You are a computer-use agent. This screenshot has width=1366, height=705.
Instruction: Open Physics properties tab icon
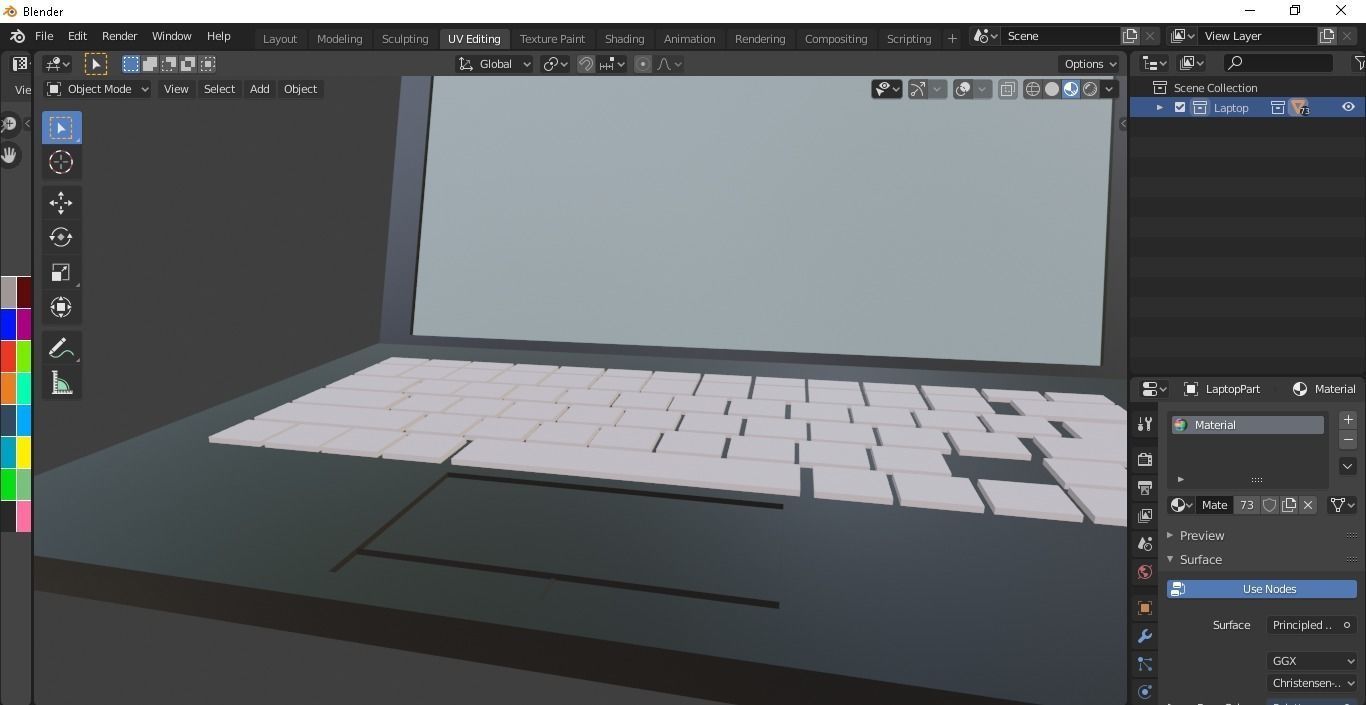coord(1145,692)
